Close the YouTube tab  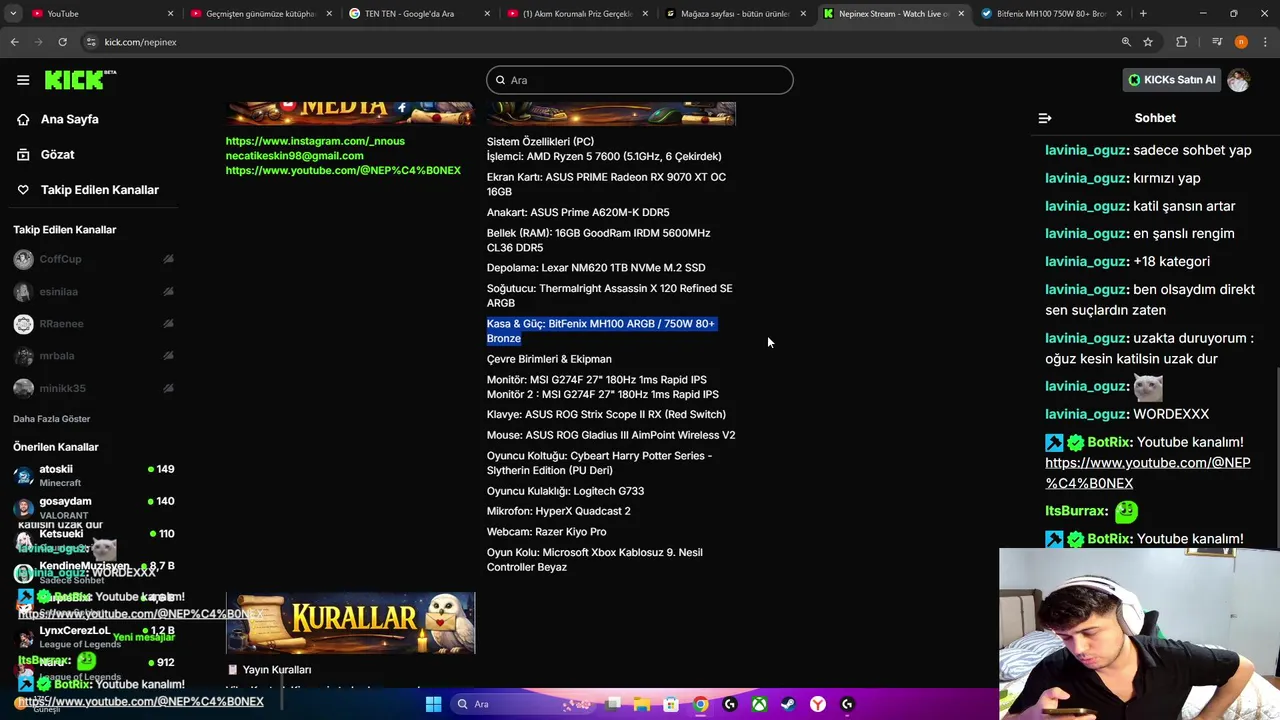170,13
